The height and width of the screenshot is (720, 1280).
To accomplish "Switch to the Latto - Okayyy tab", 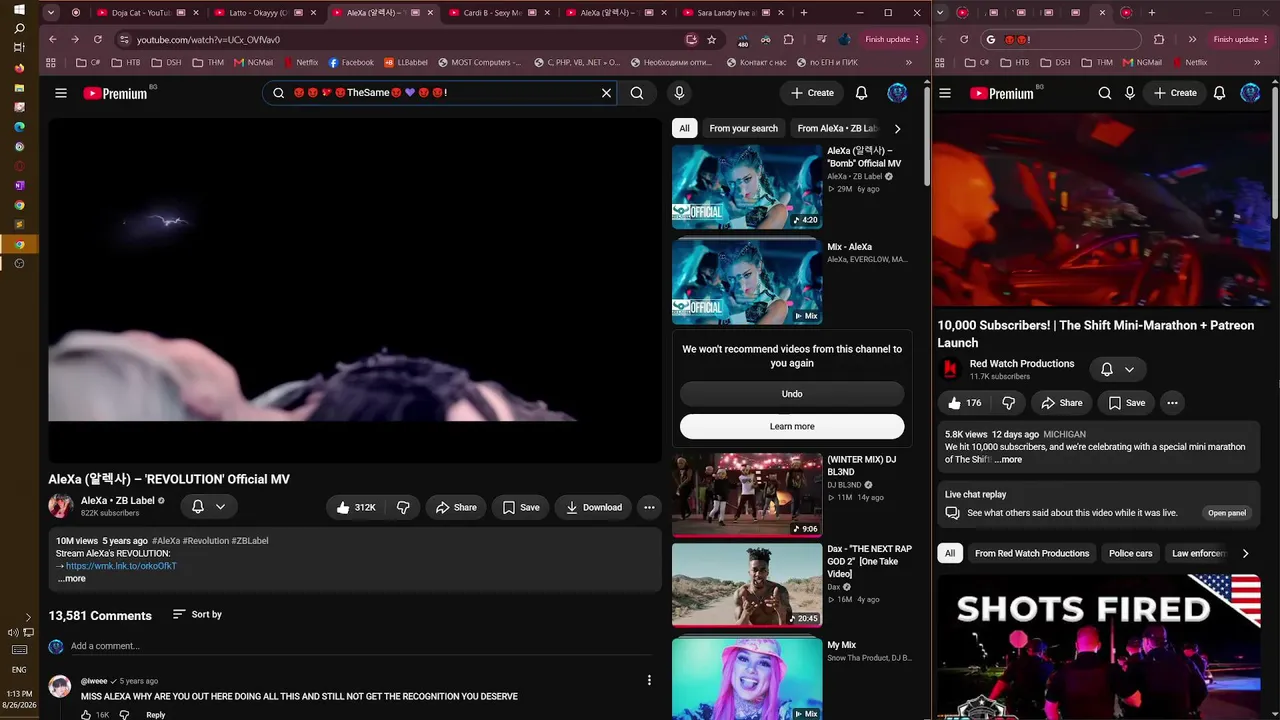I will coord(265,13).
